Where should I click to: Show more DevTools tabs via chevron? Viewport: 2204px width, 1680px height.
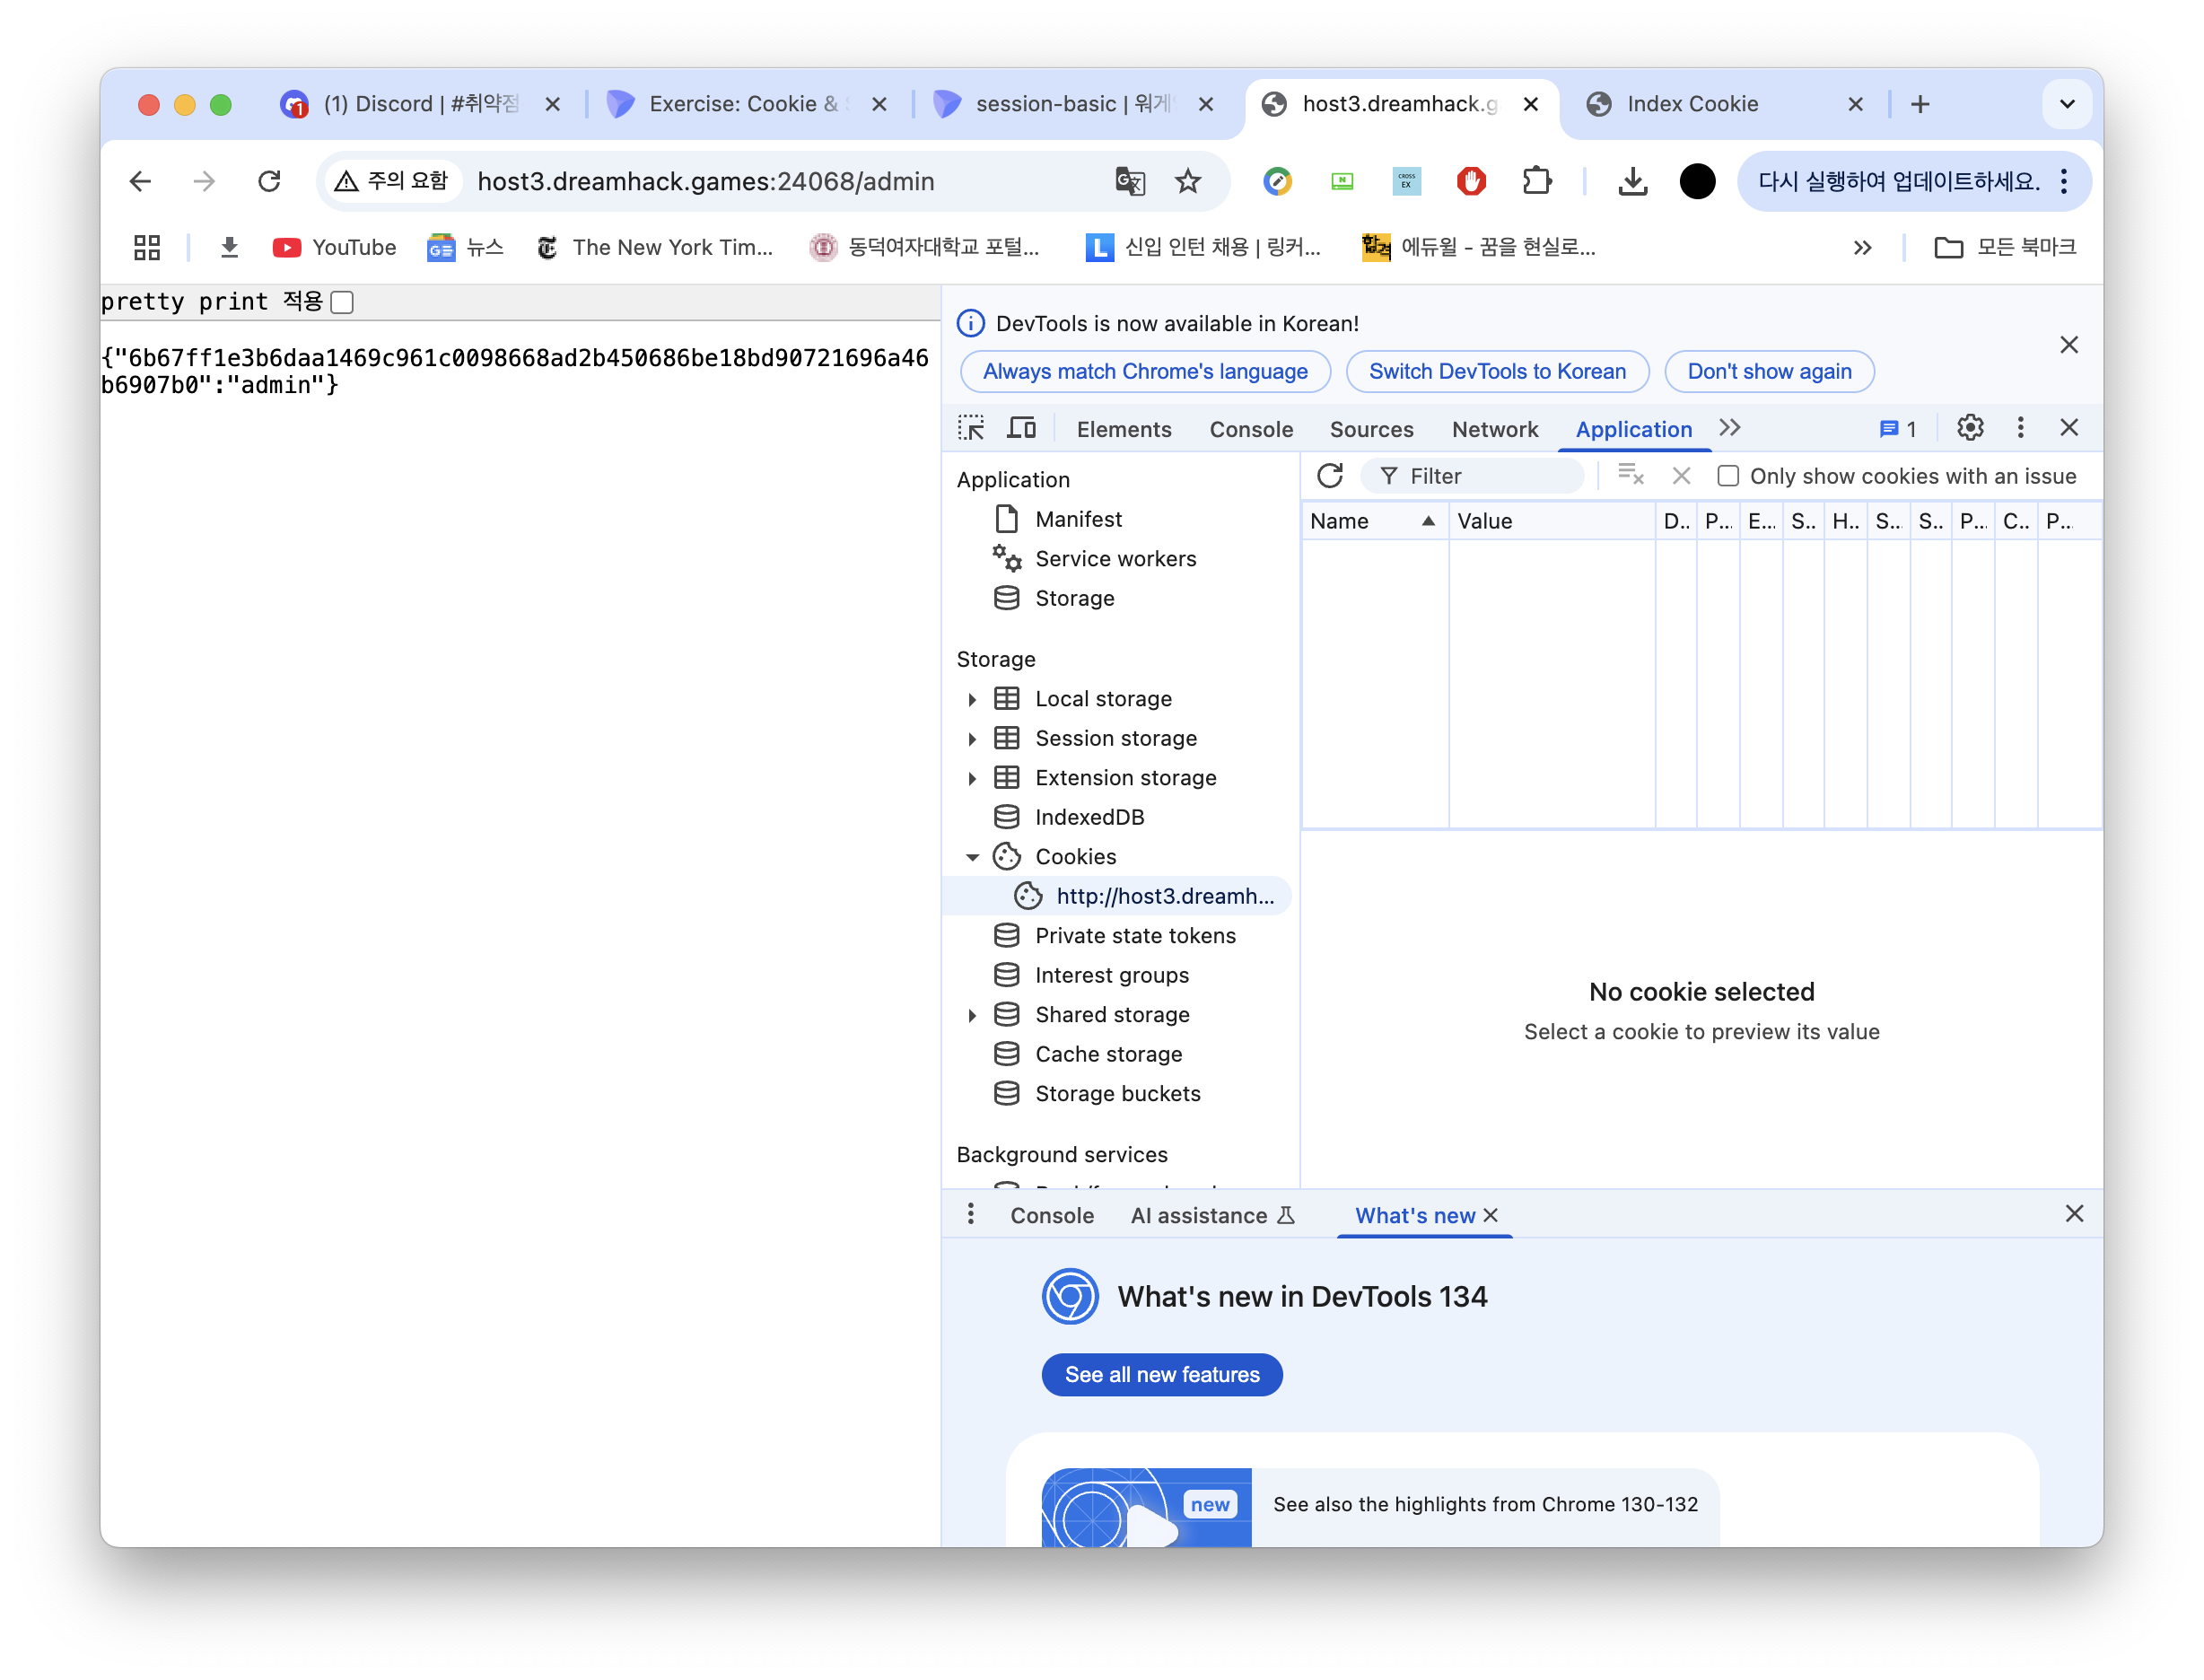point(1730,428)
